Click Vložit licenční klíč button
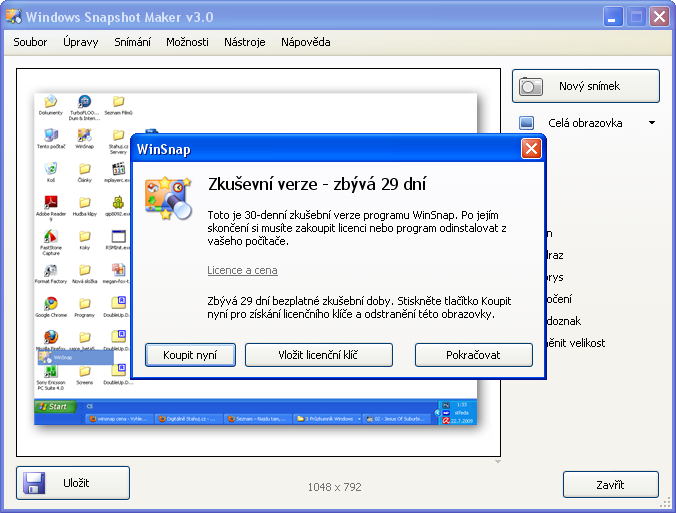The height and width of the screenshot is (513, 676). [319, 355]
